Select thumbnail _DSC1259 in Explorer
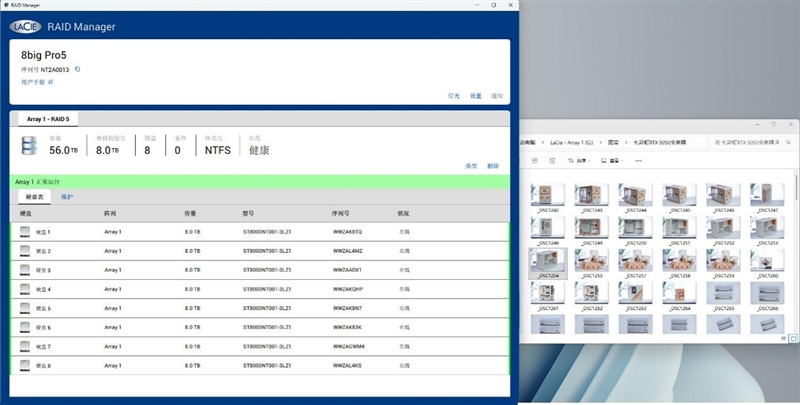This screenshot has height=405, width=800. tap(723, 263)
